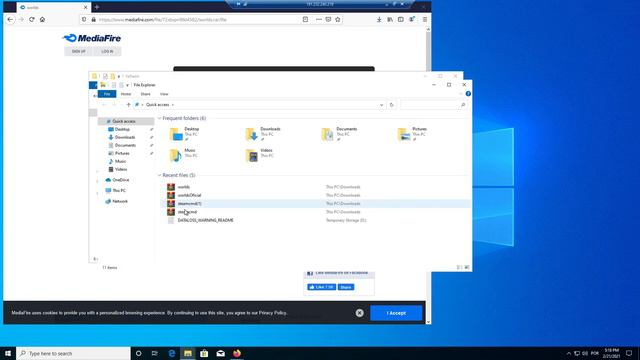The image size is (640, 360).
Task: Refresh the File Explorer location
Action: tap(391, 105)
